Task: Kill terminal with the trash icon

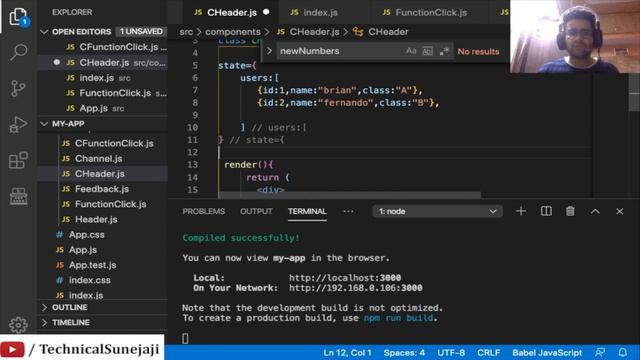Action: (x=570, y=211)
